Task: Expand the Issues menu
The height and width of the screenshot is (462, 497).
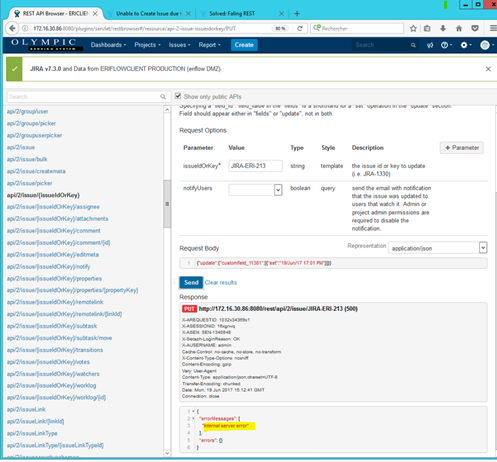Action: click(179, 45)
